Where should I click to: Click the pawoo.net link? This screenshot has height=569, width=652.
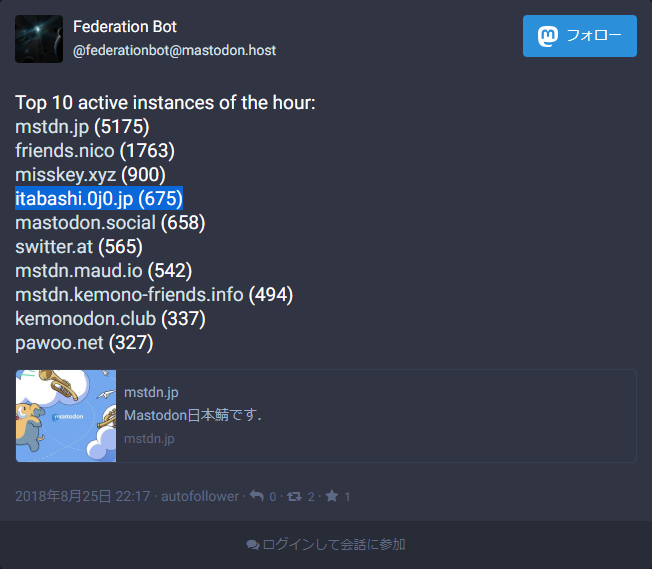coord(59,343)
